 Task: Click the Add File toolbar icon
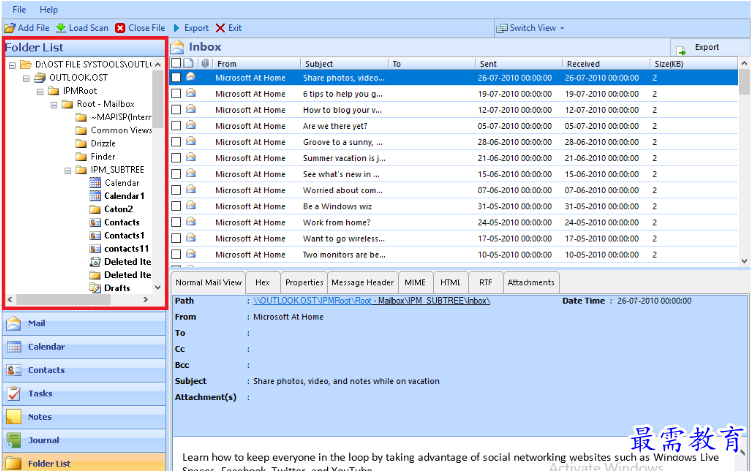pos(10,28)
